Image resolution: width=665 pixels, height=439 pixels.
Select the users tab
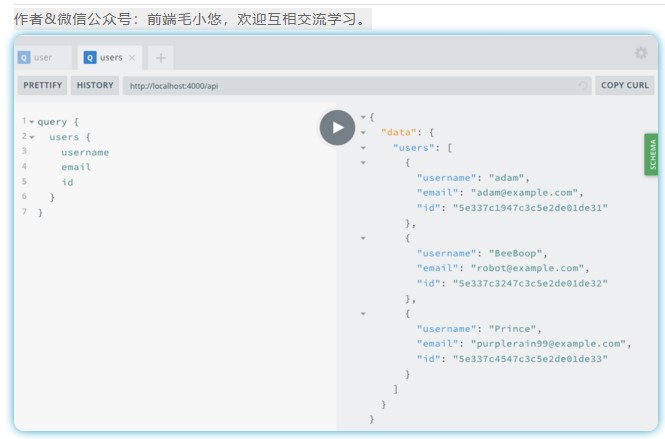[x=110, y=58]
